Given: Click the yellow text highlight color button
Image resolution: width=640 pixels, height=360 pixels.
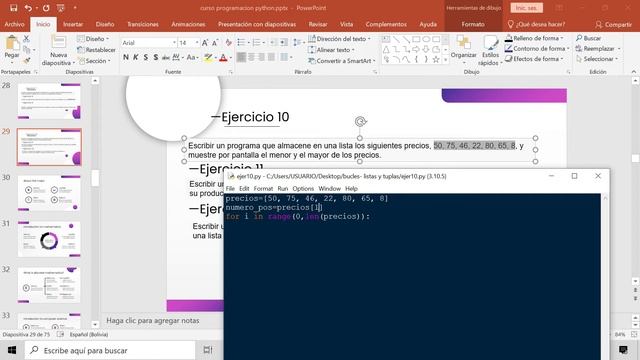Looking at the screenshot, I should 209,58.
